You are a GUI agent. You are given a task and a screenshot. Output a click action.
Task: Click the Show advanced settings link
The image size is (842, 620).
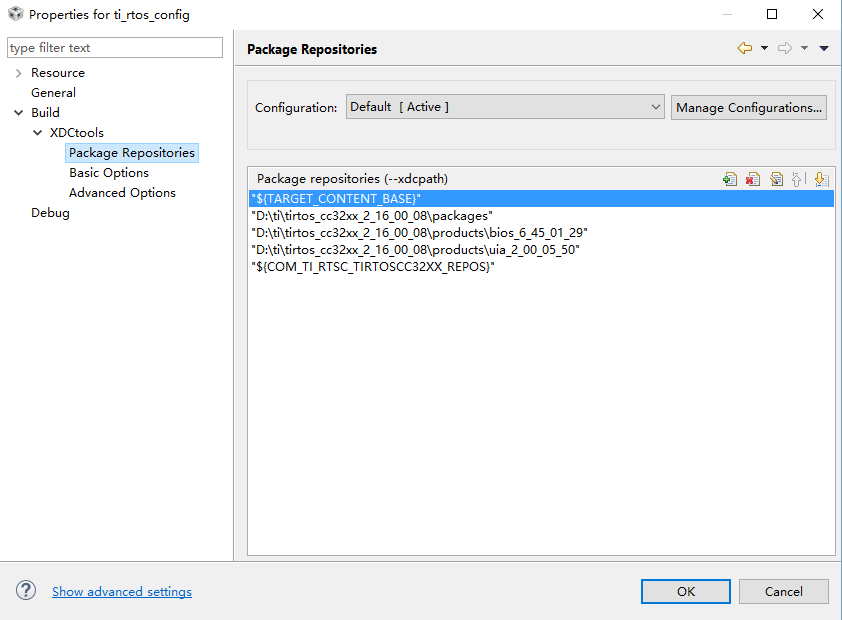tap(122, 592)
